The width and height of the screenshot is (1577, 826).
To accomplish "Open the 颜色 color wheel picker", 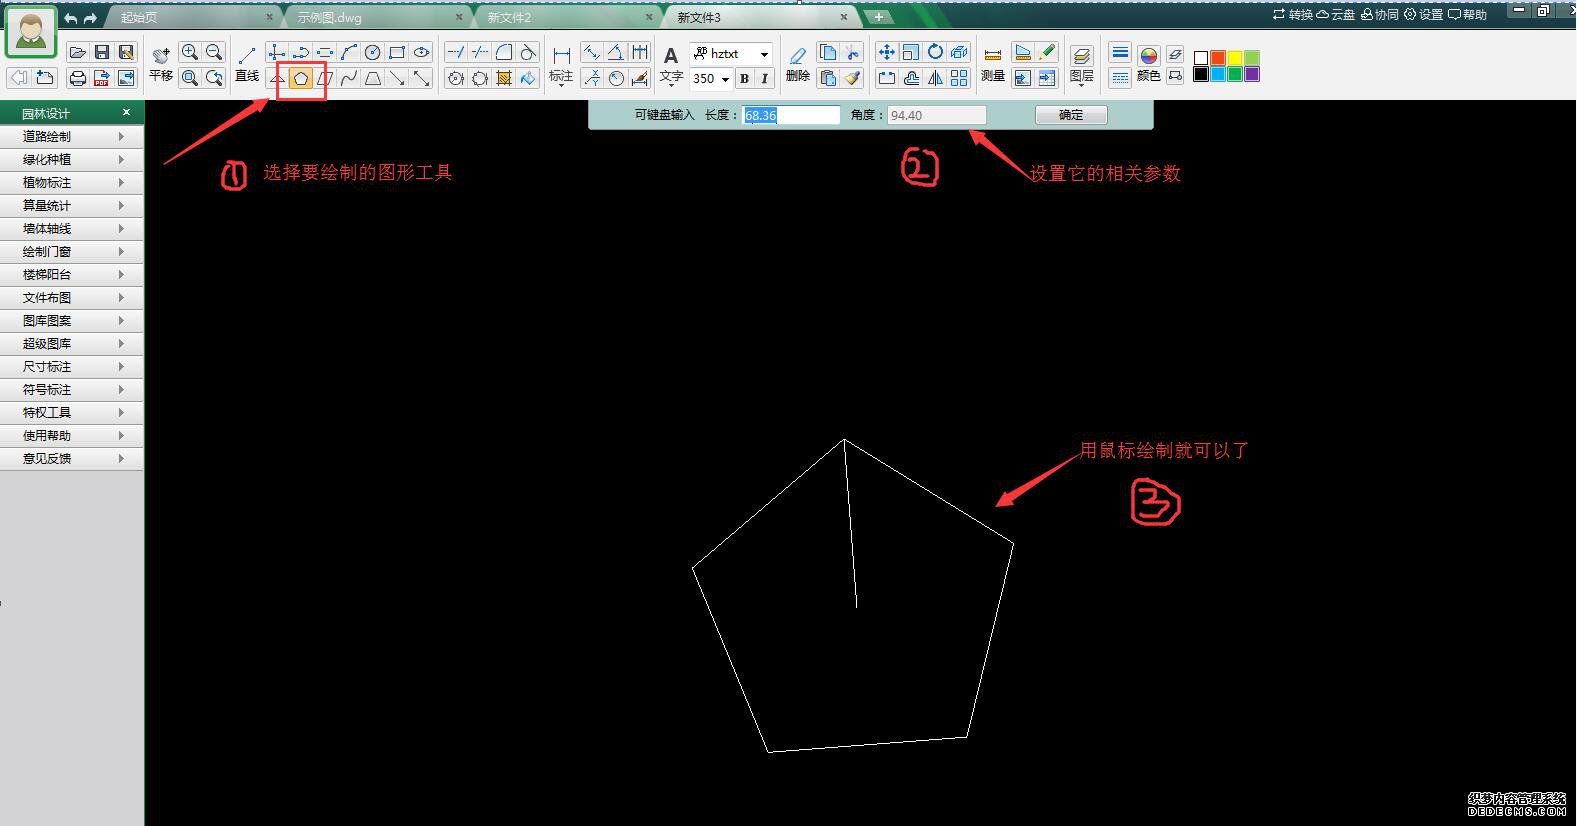I will (1149, 63).
